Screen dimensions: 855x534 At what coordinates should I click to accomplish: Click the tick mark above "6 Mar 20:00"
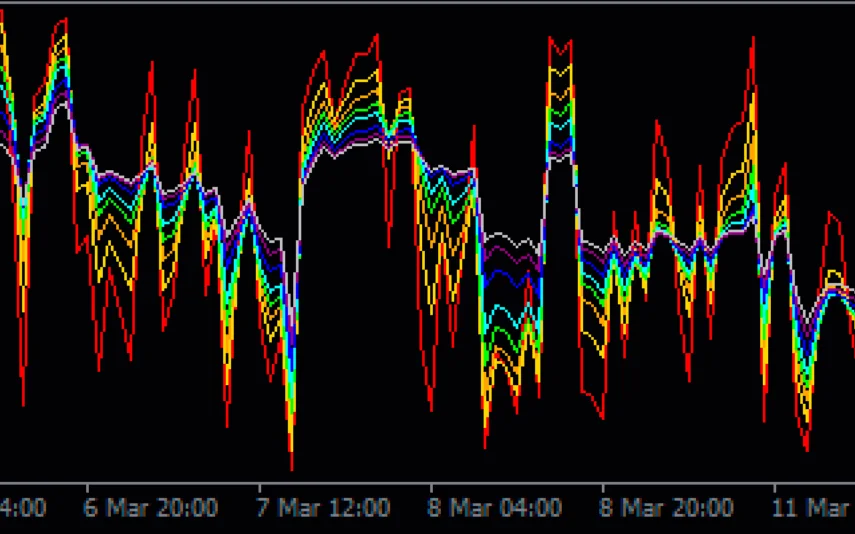tap(86, 486)
